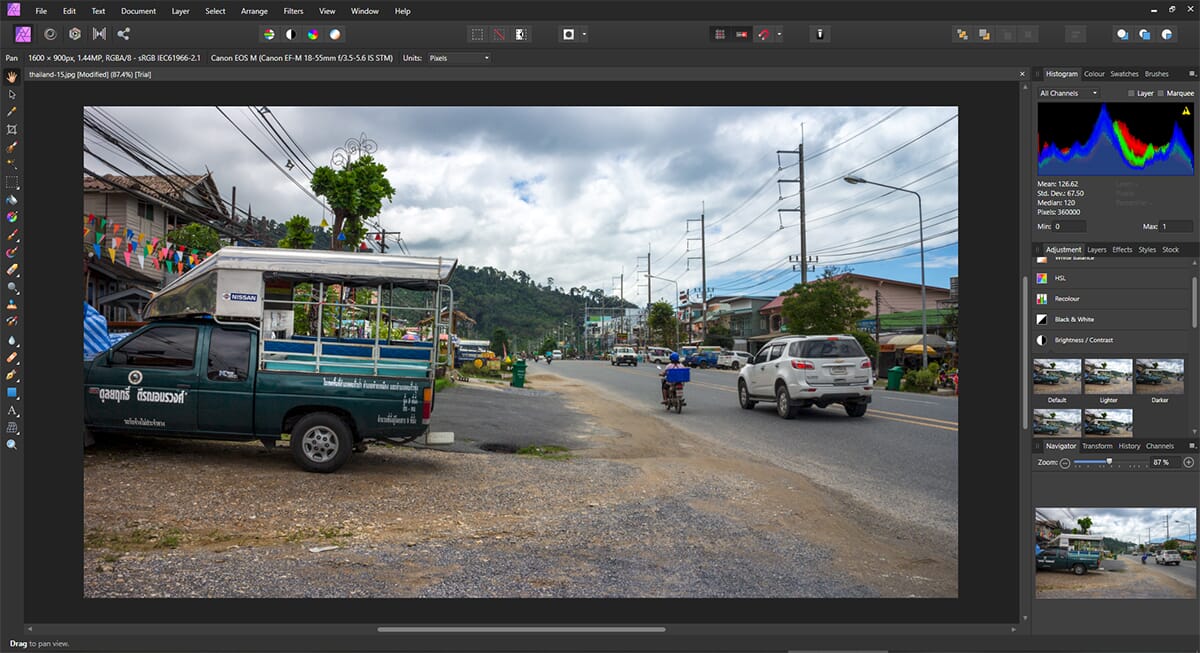Open the Navigator panel options menu
Screen dimensions: 1200x653
coord(1191,446)
